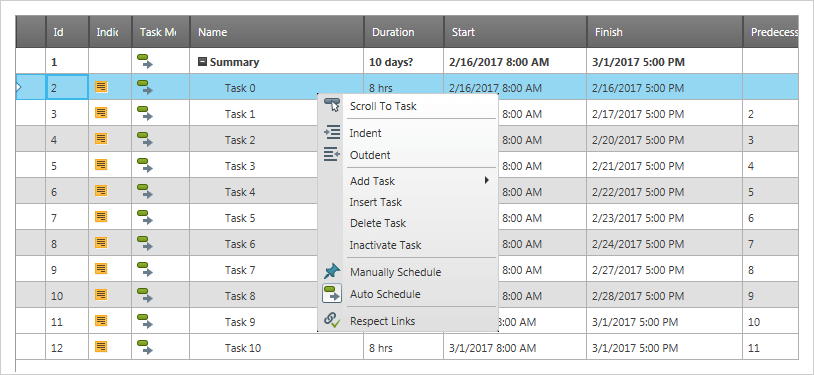Select the Id cell of row 2
This screenshot has width=814, height=375.
[x=67, y=87]
